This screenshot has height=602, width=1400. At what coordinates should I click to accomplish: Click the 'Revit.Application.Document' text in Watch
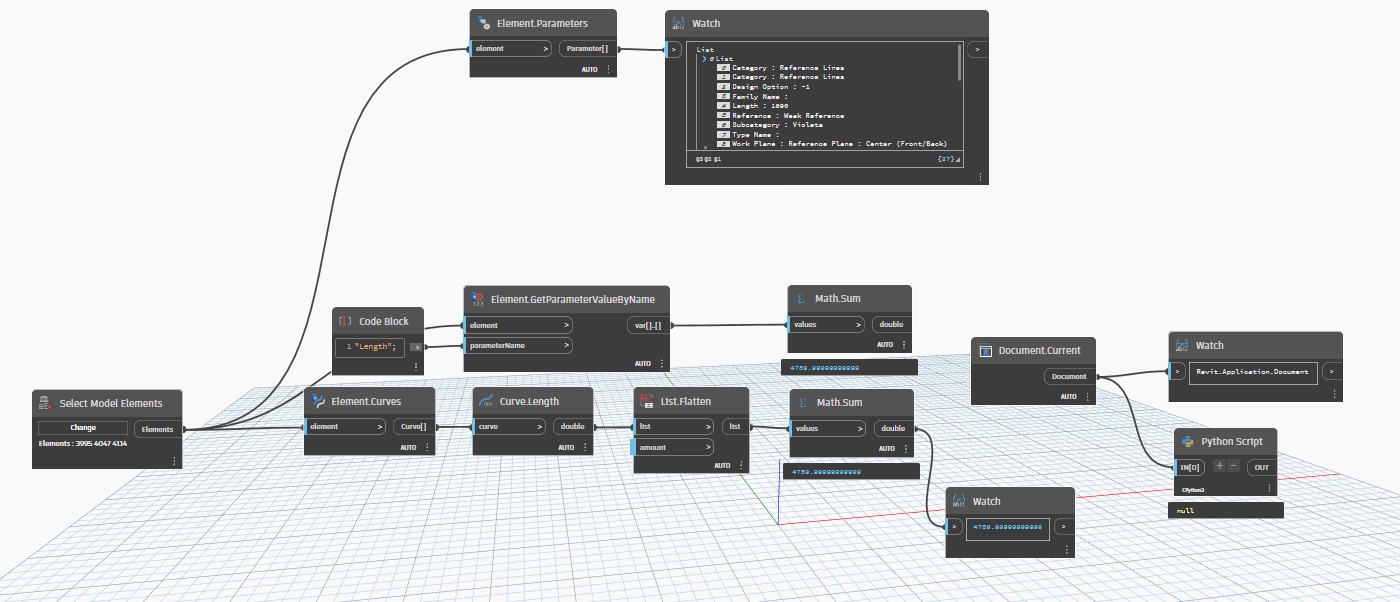(1253, 371)
